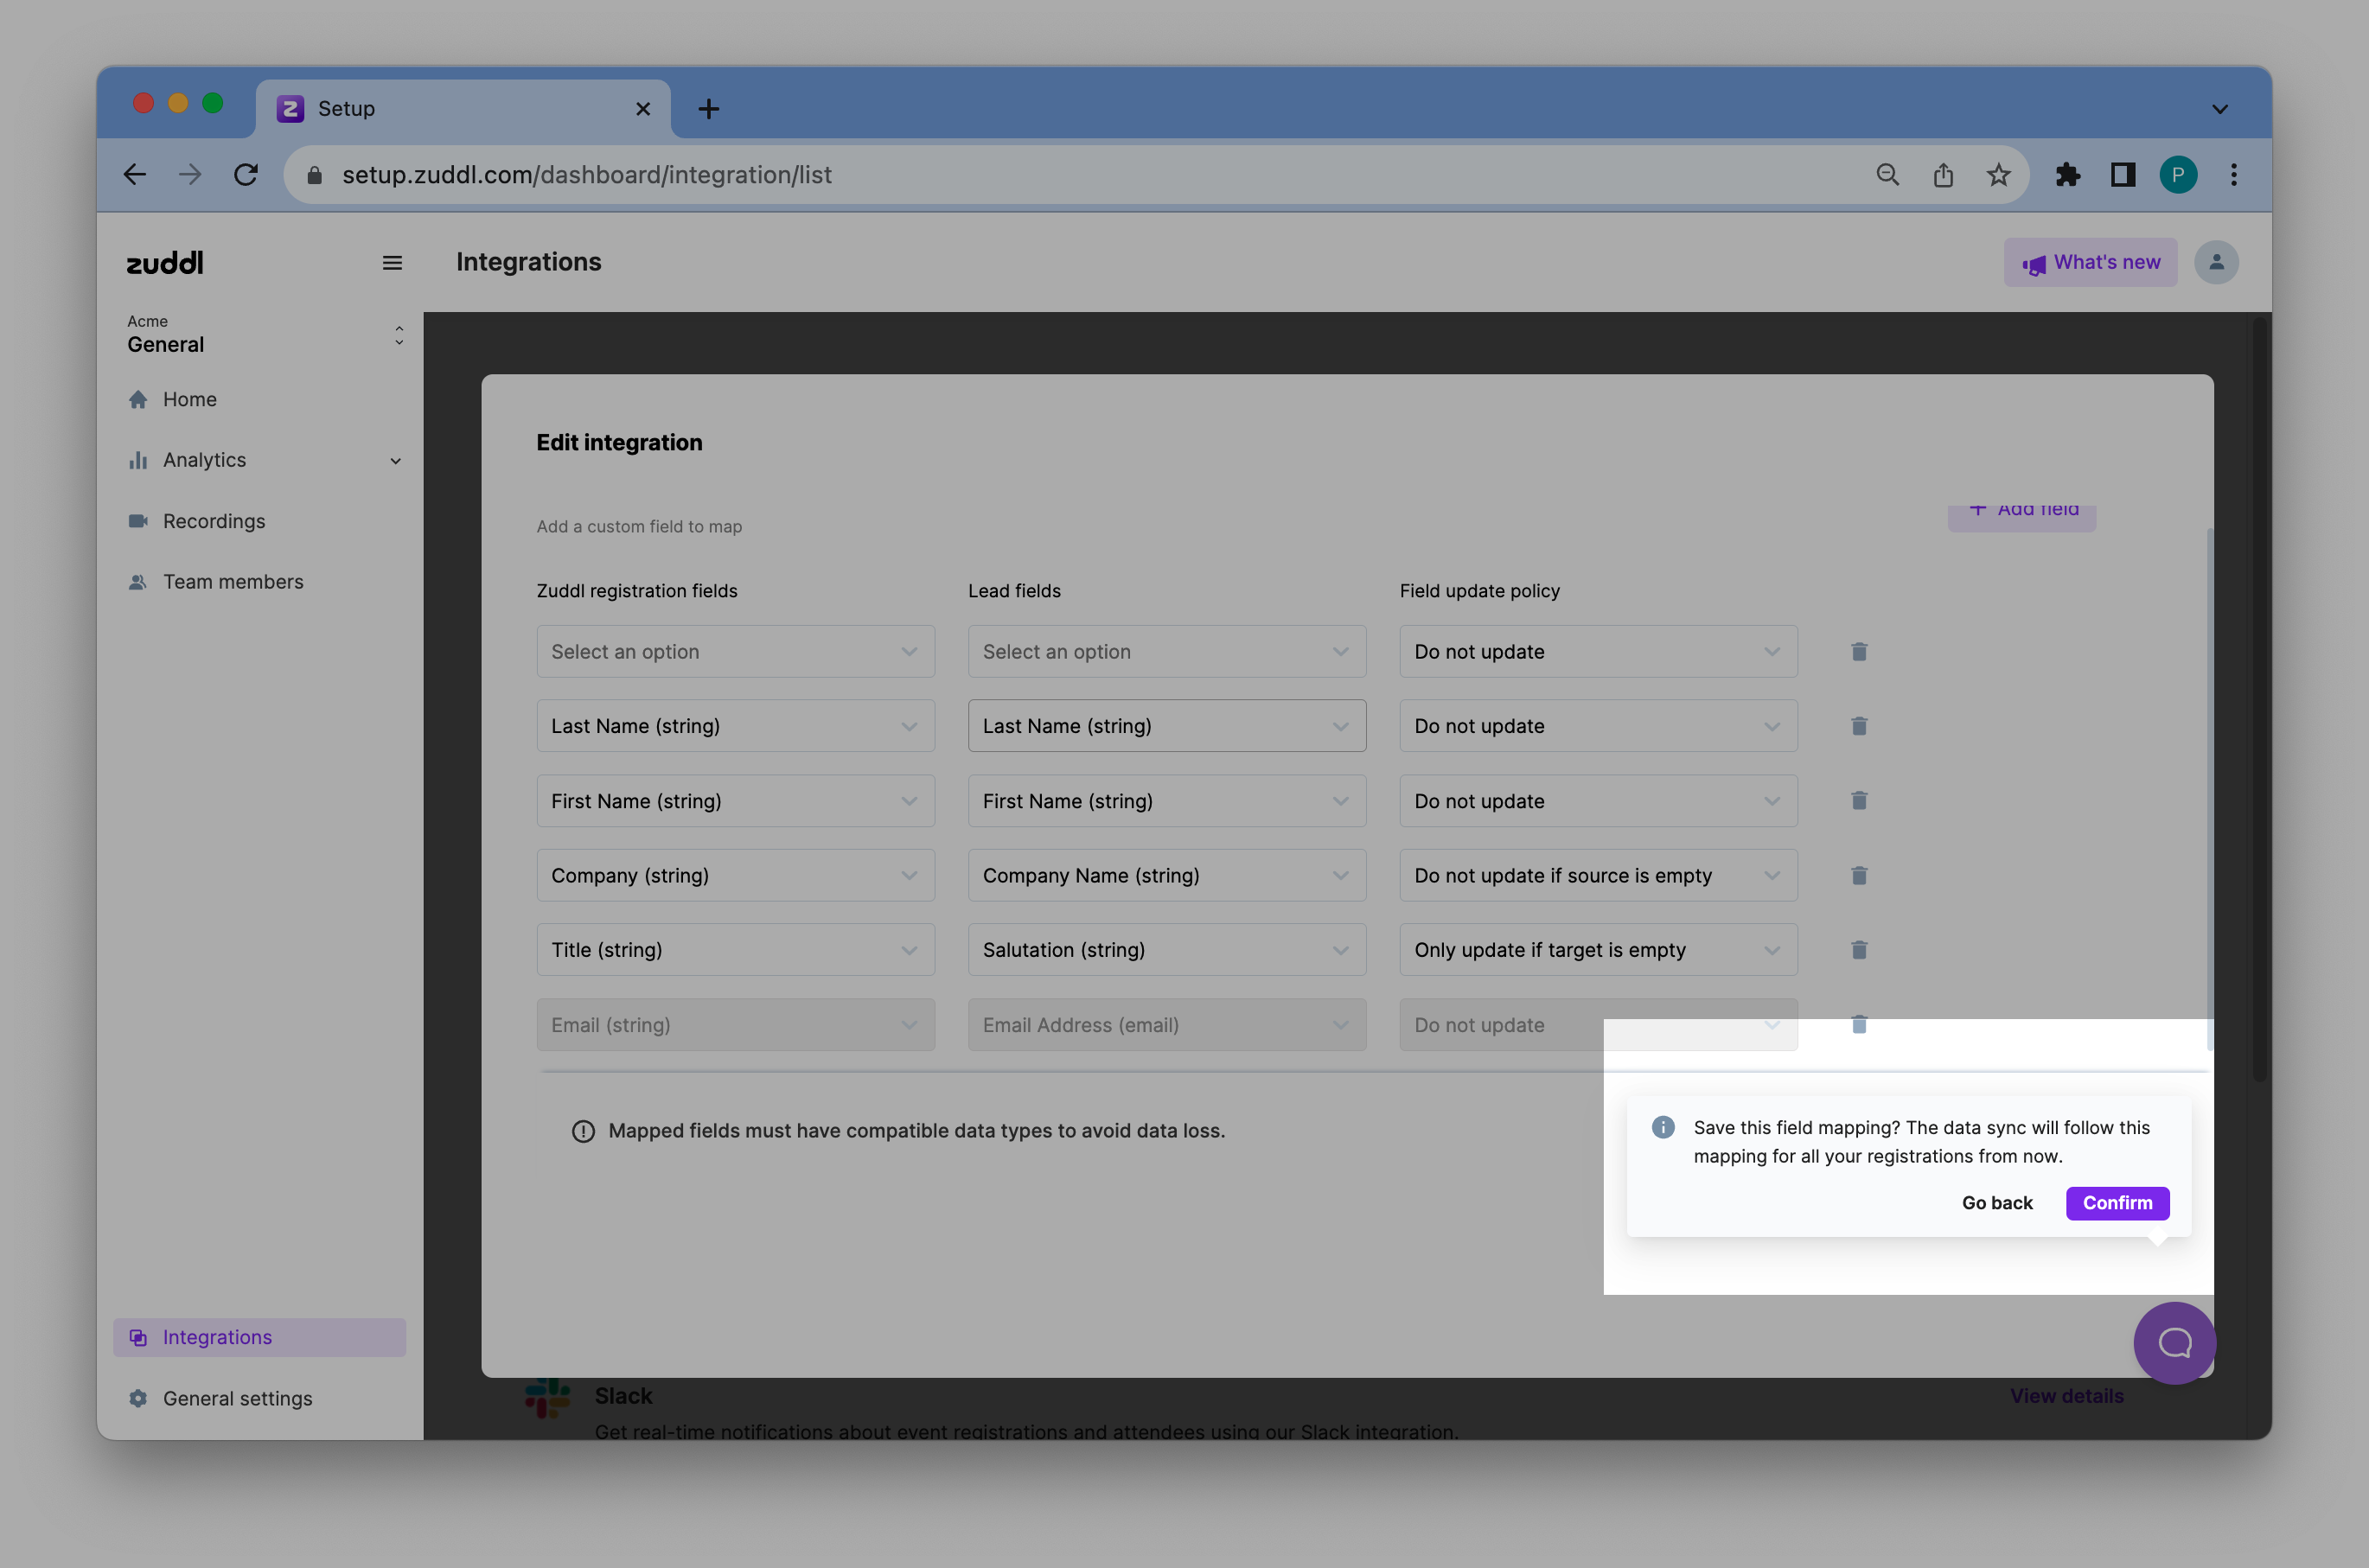The image size is (2369, 1568).
Task: Click the browser address bar
Action: (x=1000, y=175)
